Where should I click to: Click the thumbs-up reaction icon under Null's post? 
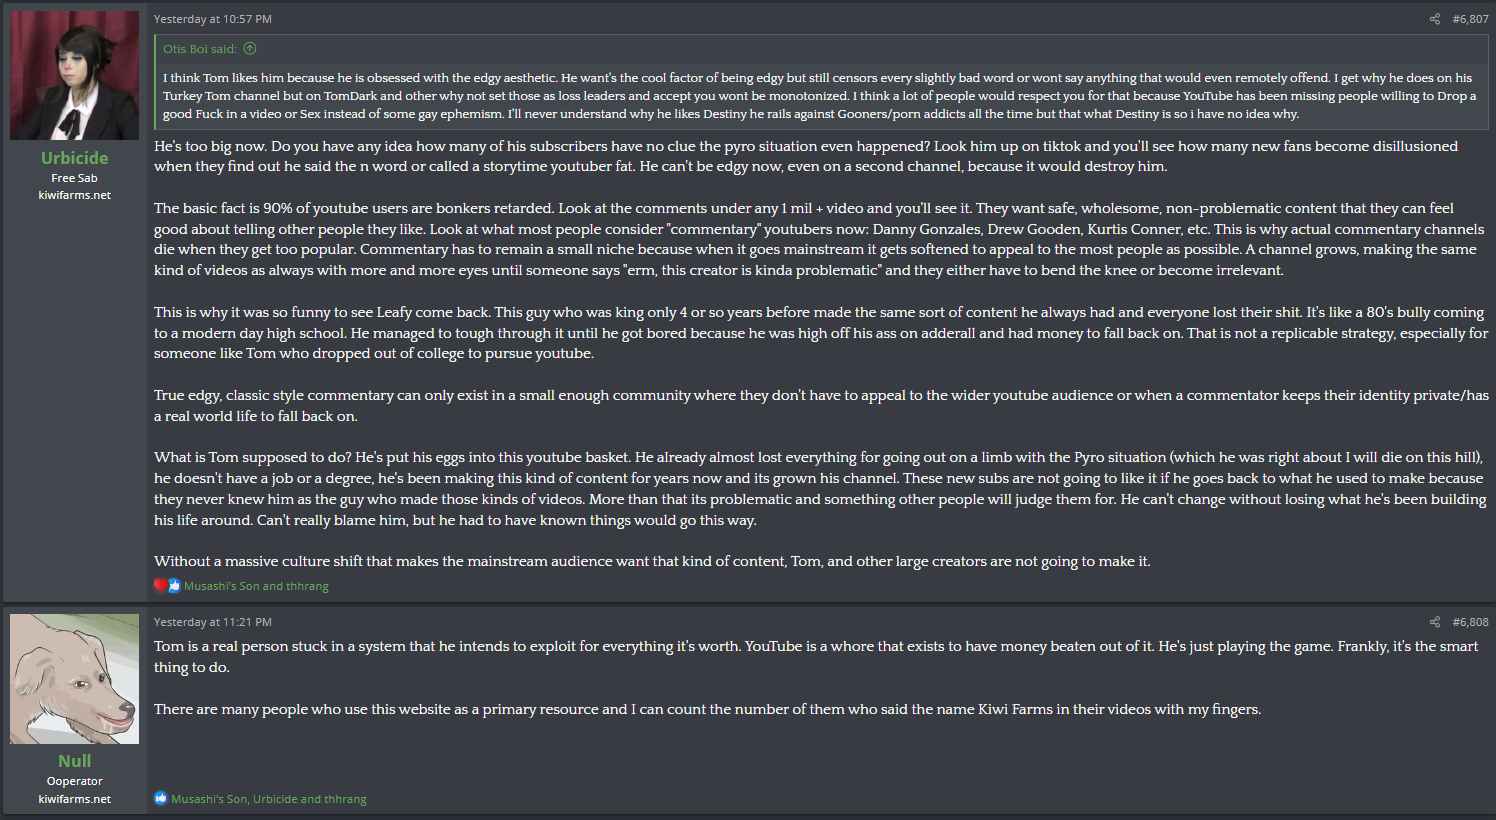(x=160, y=799)
